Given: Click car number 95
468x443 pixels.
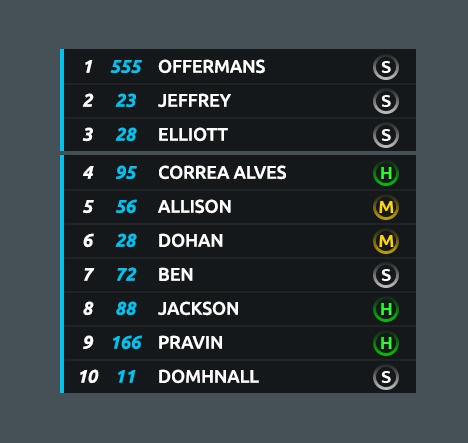Looking at the screenshot, I should click(x=126, y=173).
